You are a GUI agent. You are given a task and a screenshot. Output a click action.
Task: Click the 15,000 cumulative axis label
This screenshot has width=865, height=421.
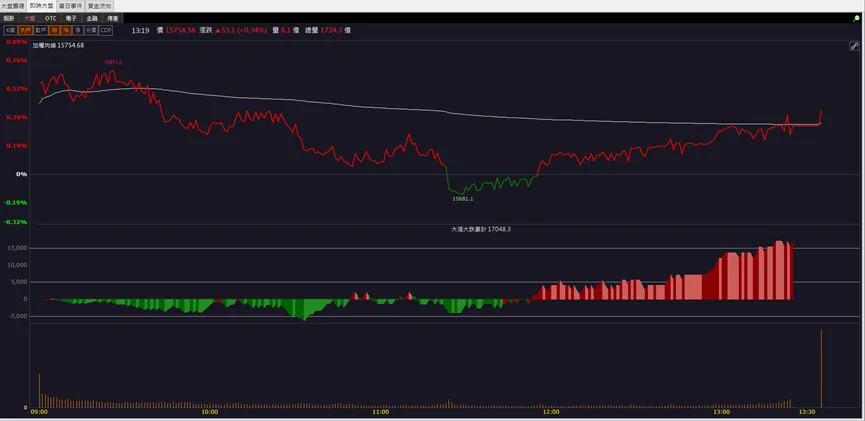point(16,248)
